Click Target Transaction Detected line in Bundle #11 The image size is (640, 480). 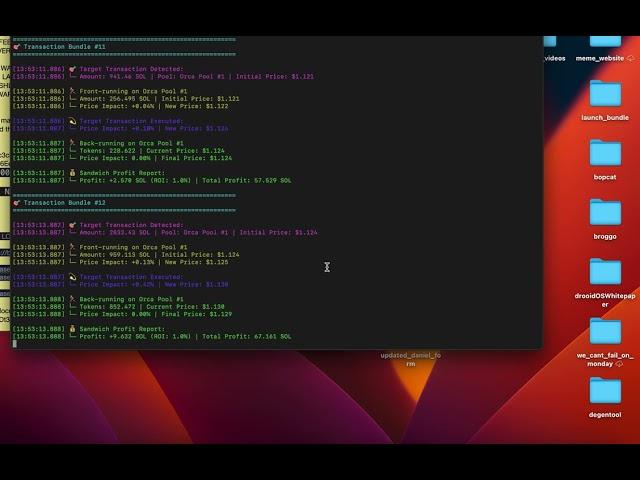(98, 69)
